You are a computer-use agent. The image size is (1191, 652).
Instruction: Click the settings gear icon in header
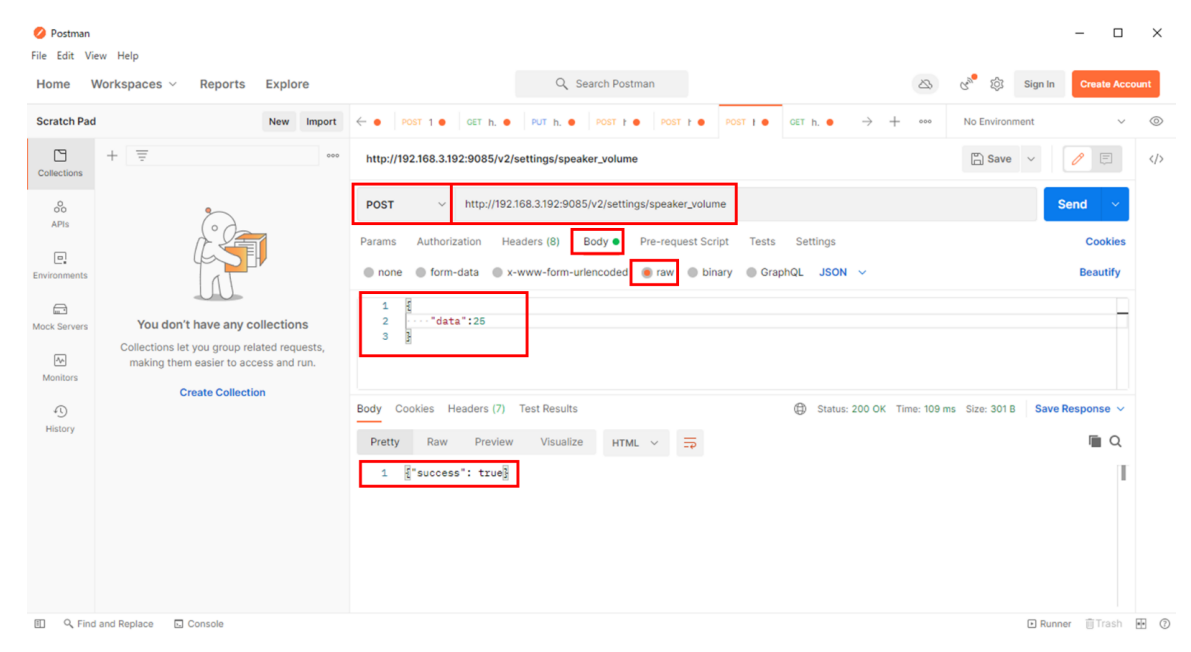click(996, 84)
